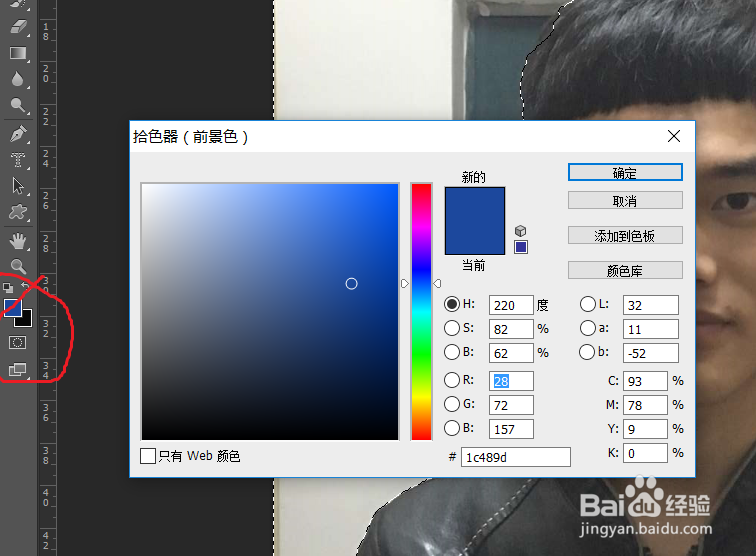Image resolution: width=756 pixels, height=556 pixels.
Task: Click the new color preview swatch
Action: pos(475,204)
